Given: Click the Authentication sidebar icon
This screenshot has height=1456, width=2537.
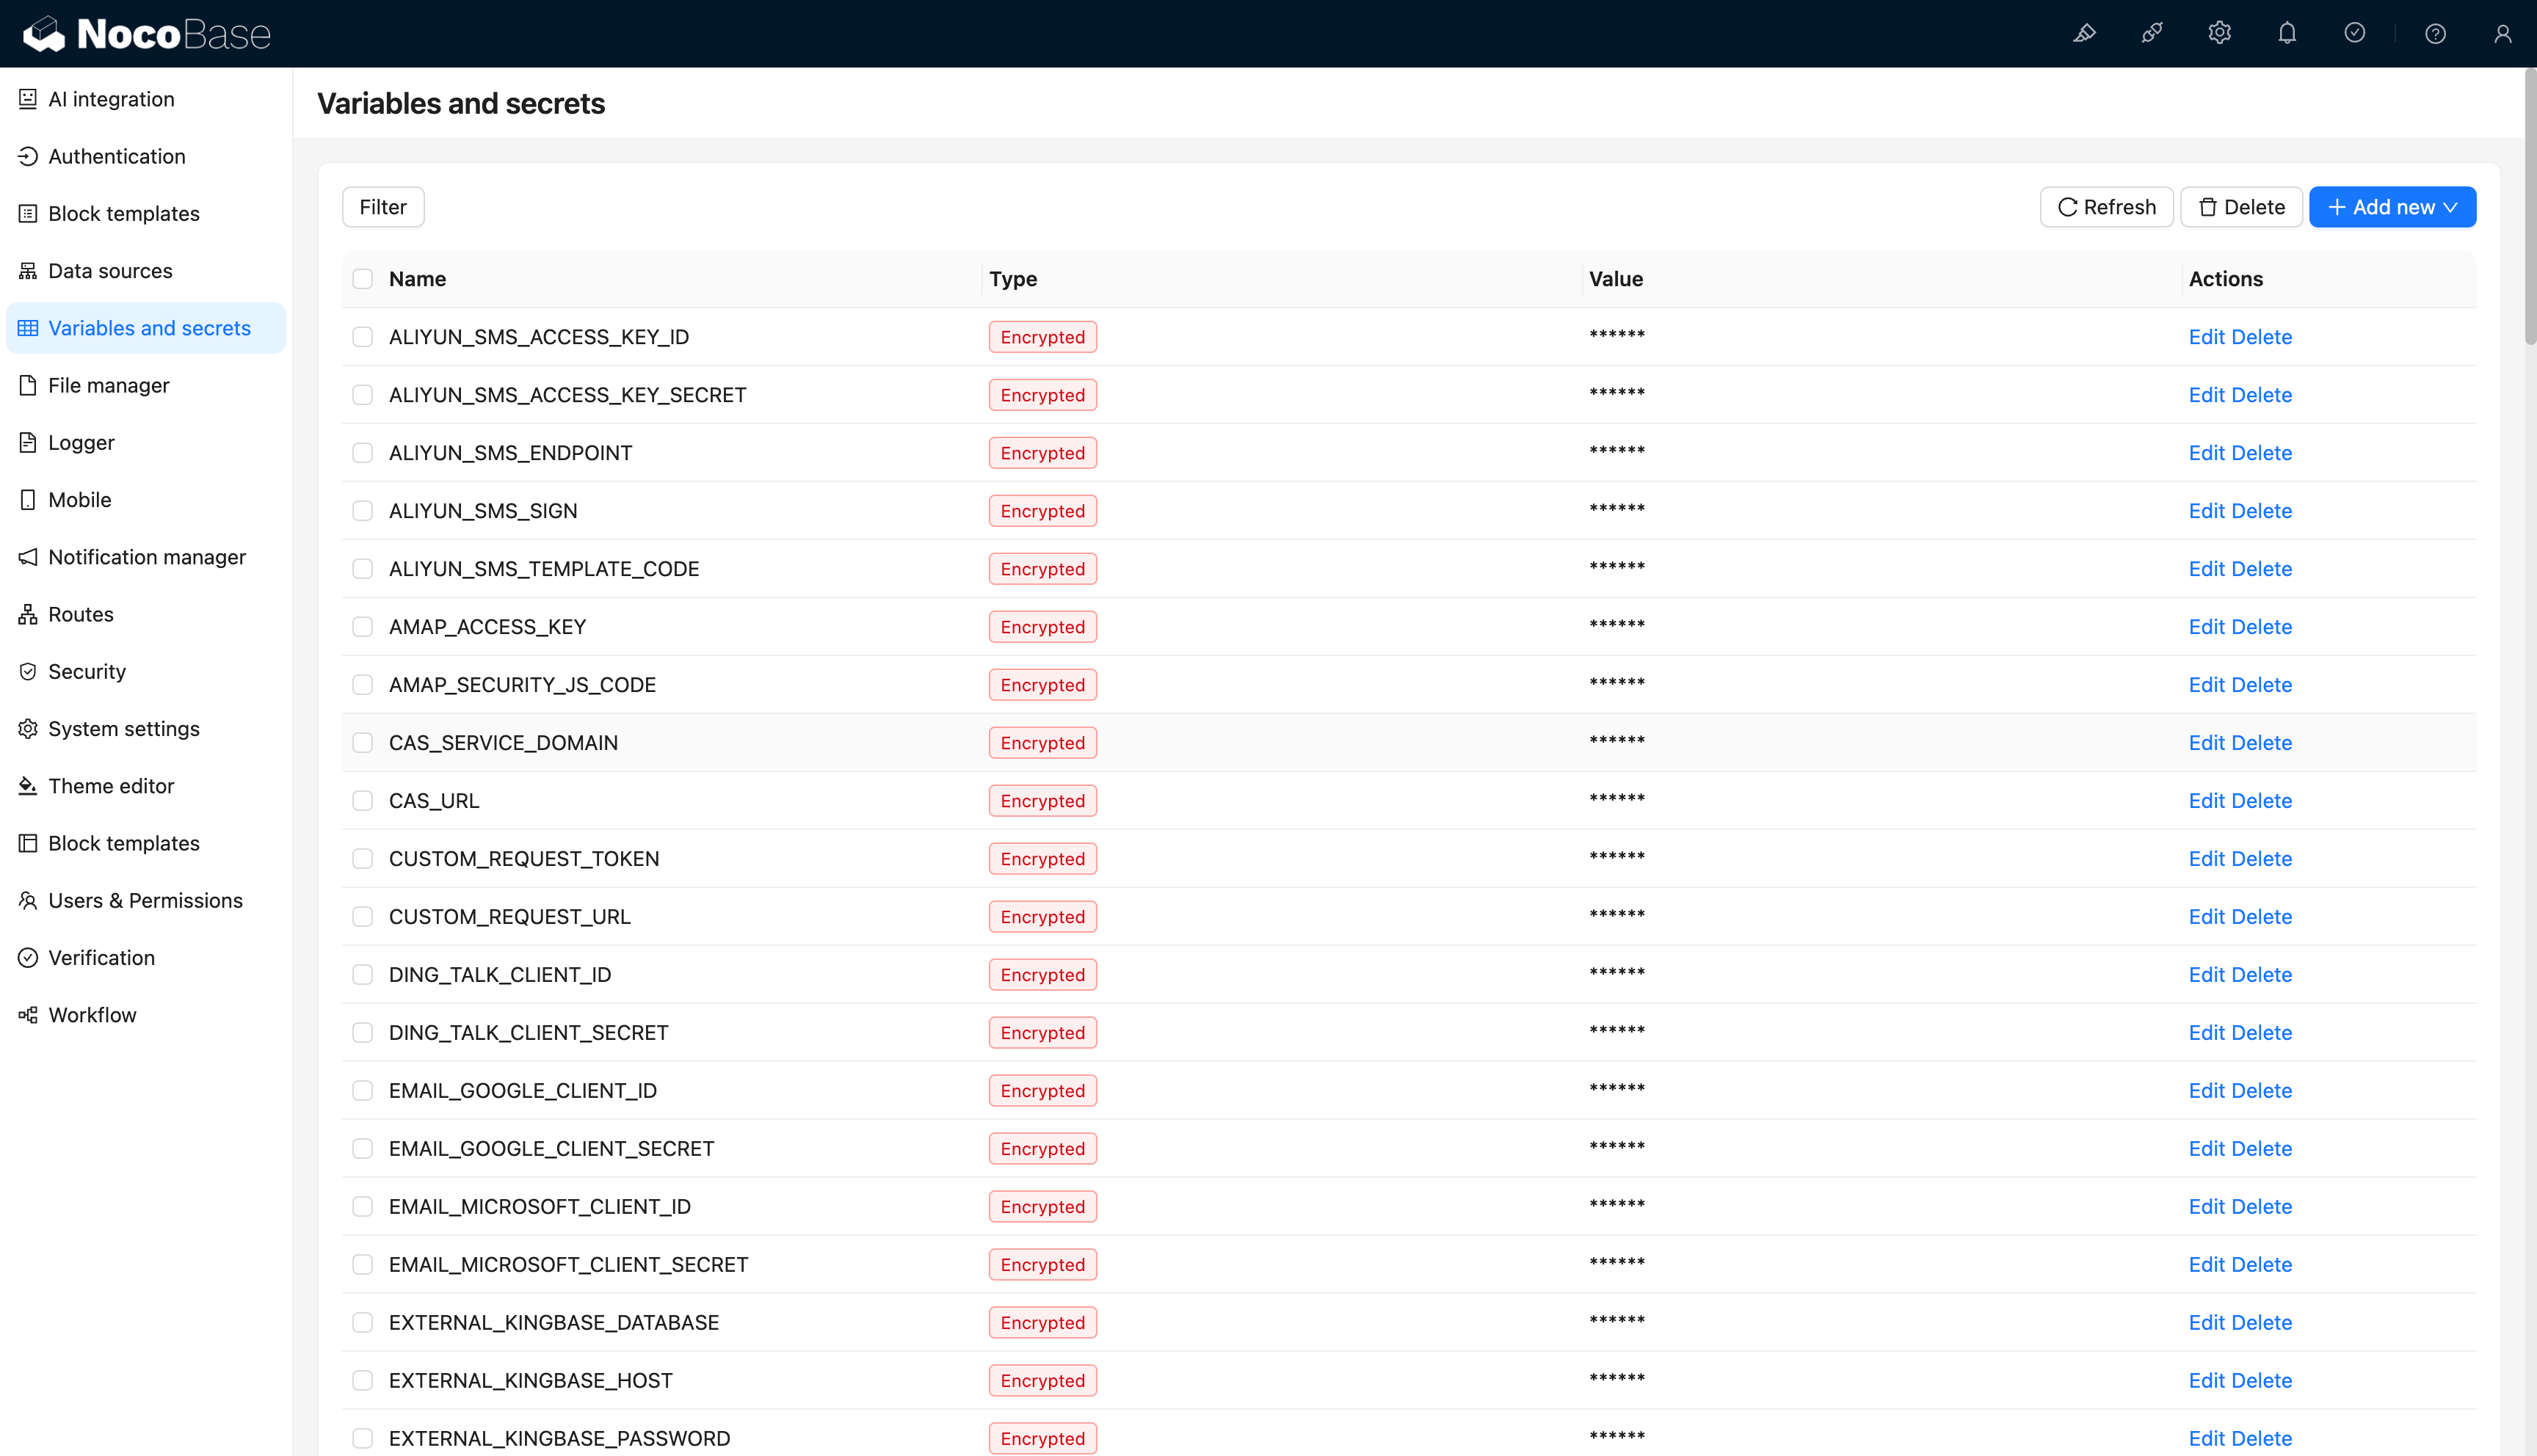Looking at the screenshot, I should coord(28,156).
